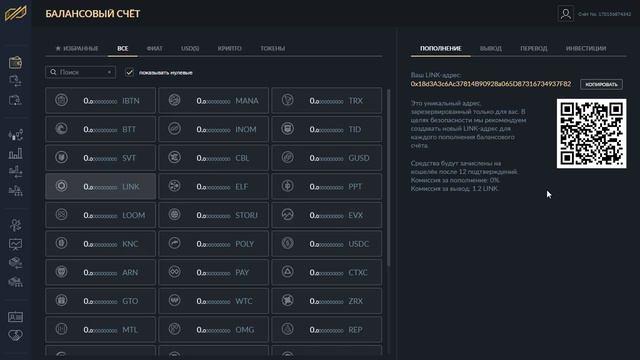Select the MTL balance card
Screen dimensions: 640x360
pyautogui.click(x=100, y=329)
